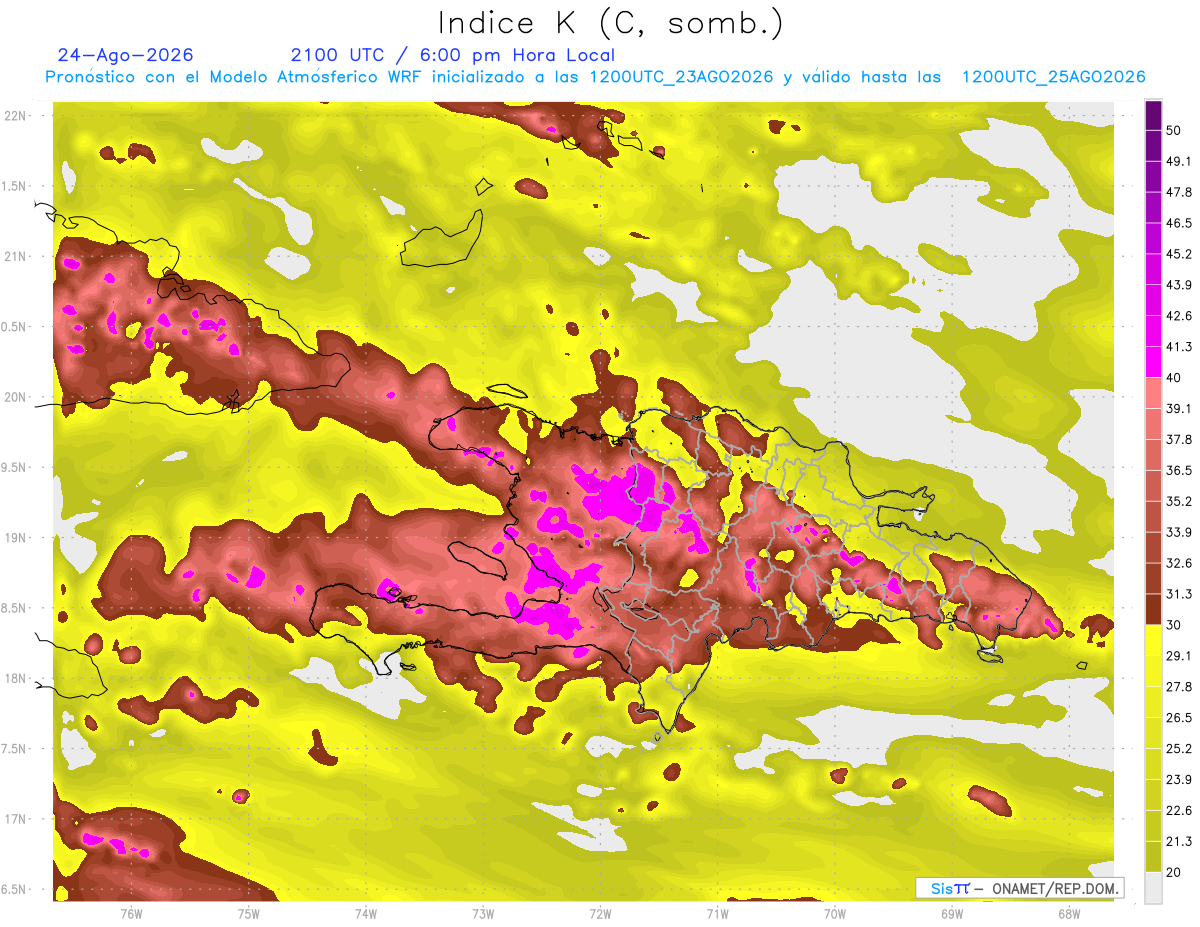Screen dimensions: 1200x927
Task: Pick the bright yellow swatch between 29.1 and 30
Action: [1153, 640]
